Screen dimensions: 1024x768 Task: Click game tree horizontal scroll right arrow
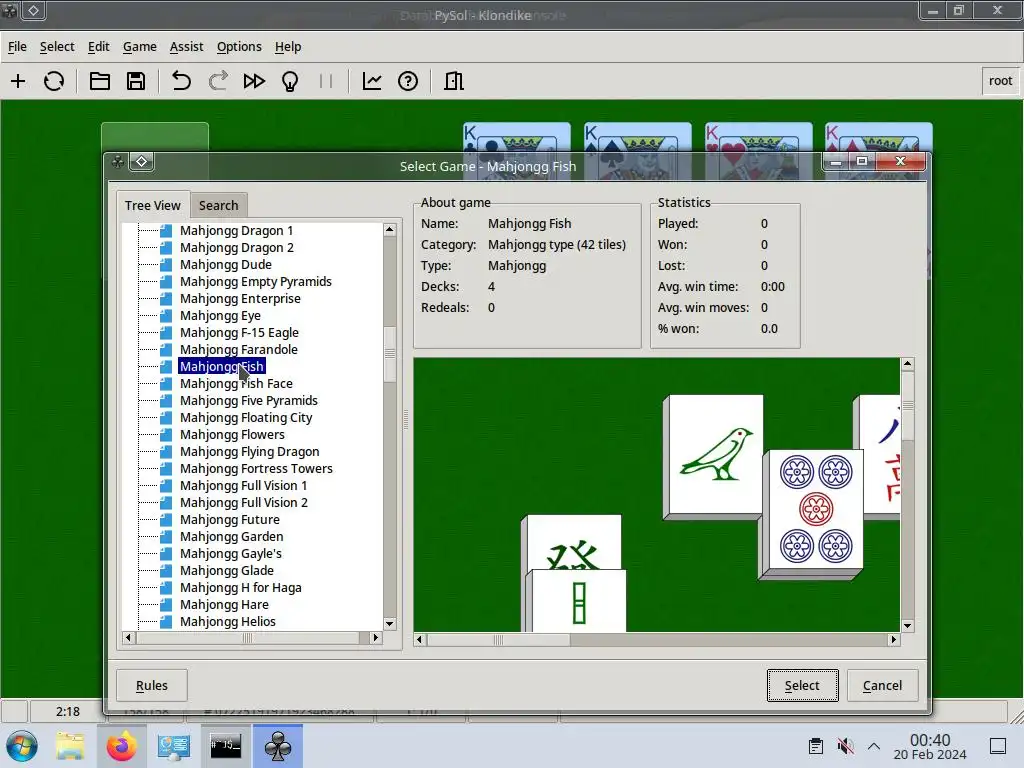pyautogui.click(x=376, y=637)
